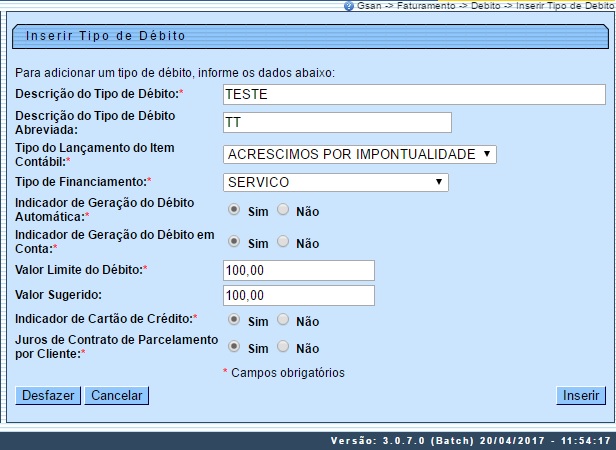Screen dimensions: 616x450
Task: Click the Valor Sugerido input box
Action: coord(298,295)
